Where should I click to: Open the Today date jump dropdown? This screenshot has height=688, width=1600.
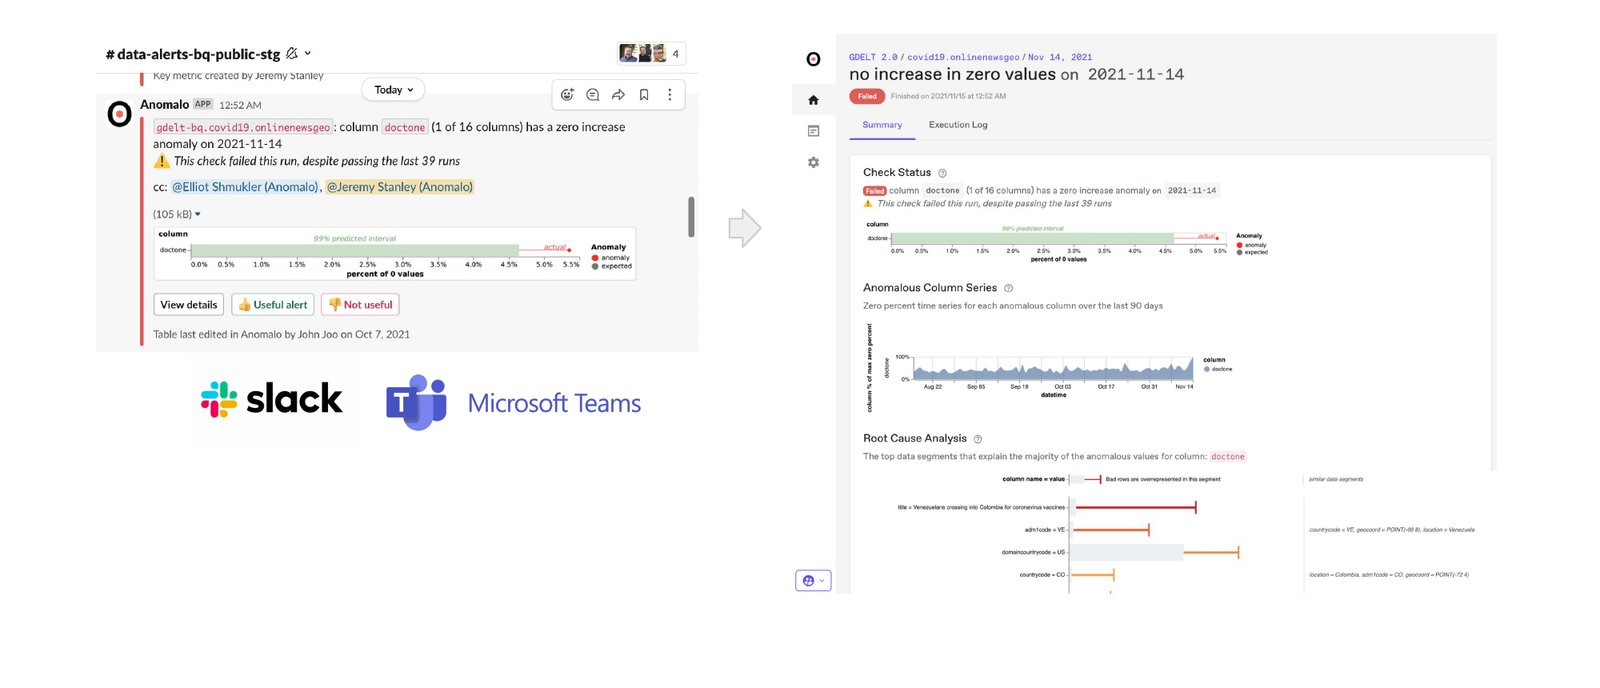click(x=393, y=90)
